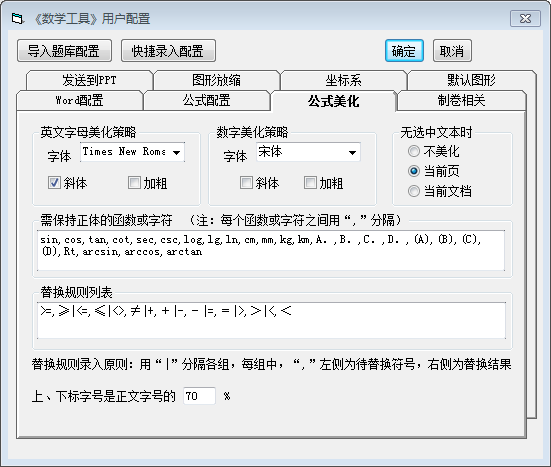
Task: Close the 用户配置 dialog window
Action: 525,19
